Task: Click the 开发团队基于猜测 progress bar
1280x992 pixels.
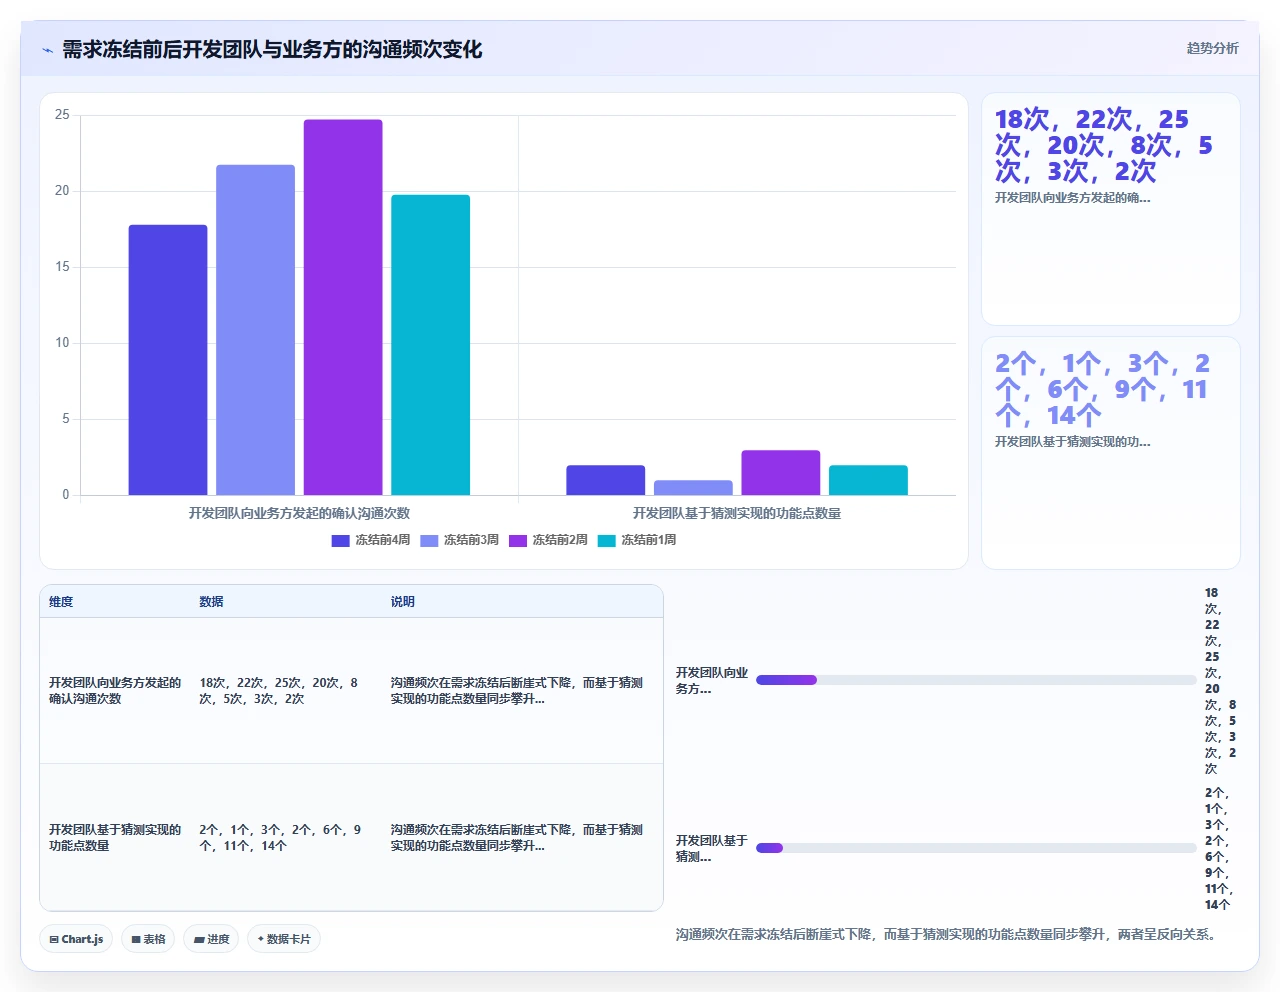Action: [976, 848]
